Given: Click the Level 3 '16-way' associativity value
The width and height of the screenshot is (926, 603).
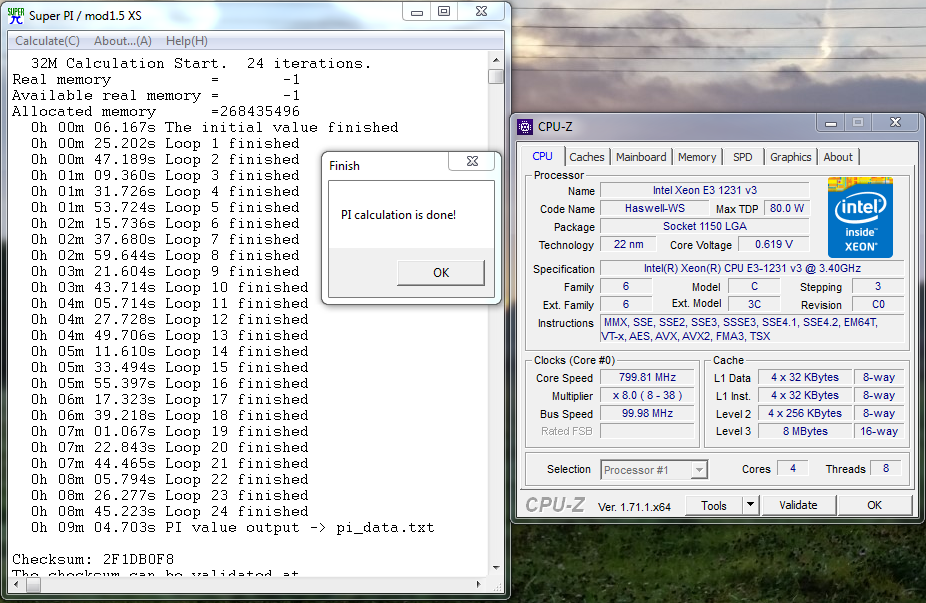Looking at the screenshot, I should click(879, 431).
